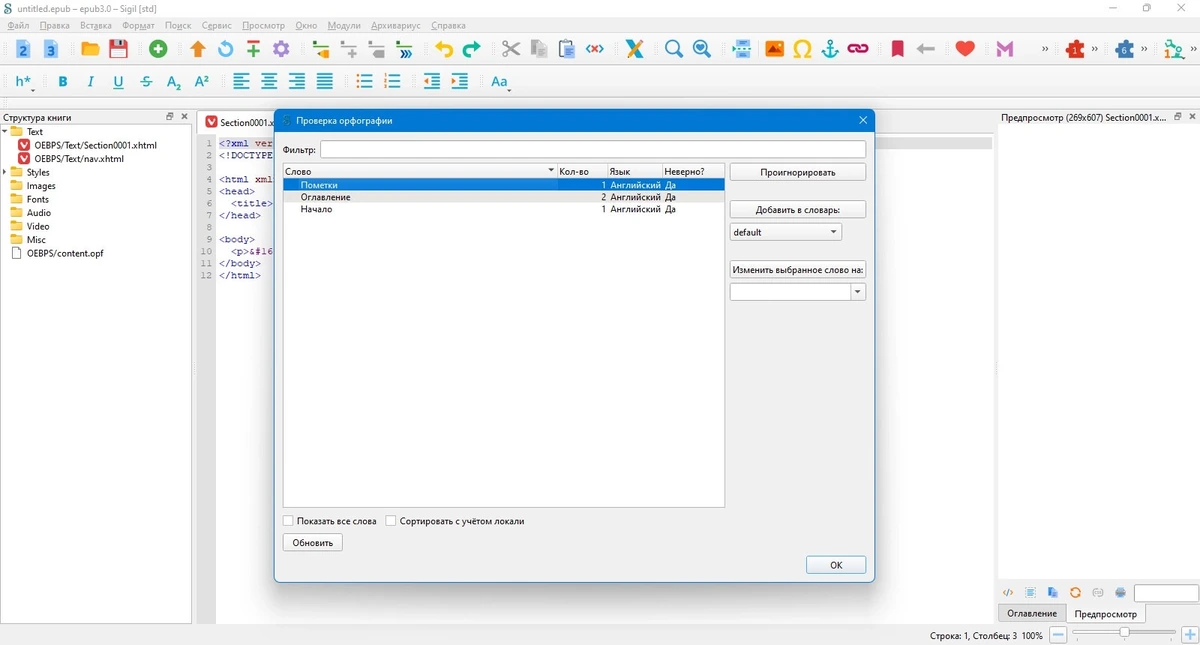Expand the replacement word combo box
The image size is (1200, 645).
click(858, 292)
